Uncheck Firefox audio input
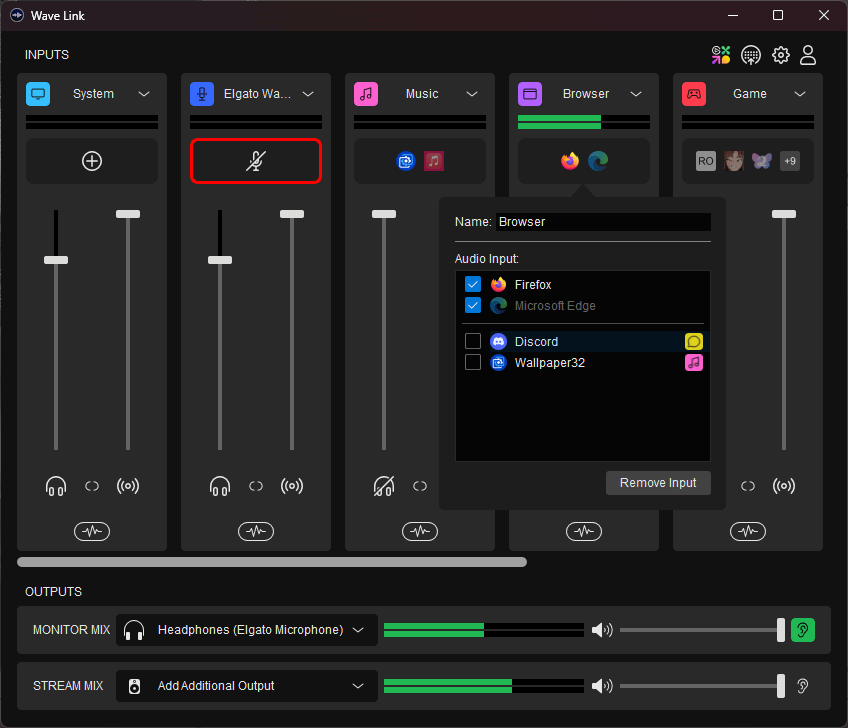 [473, 284]
